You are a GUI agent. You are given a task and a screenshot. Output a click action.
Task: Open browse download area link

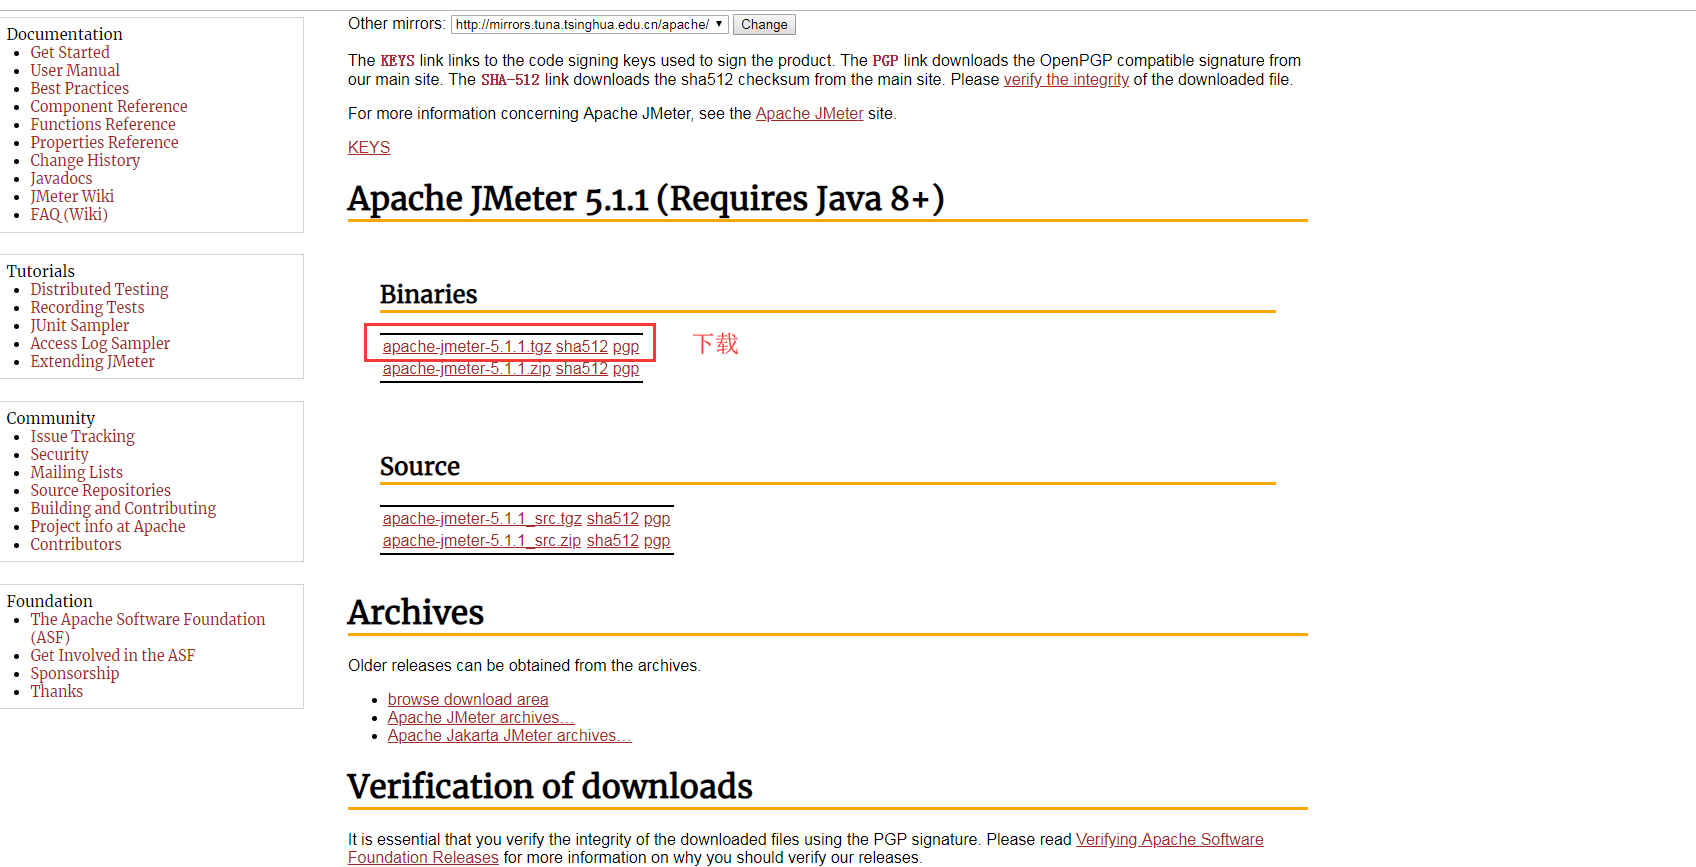click(x=468, y=699)
